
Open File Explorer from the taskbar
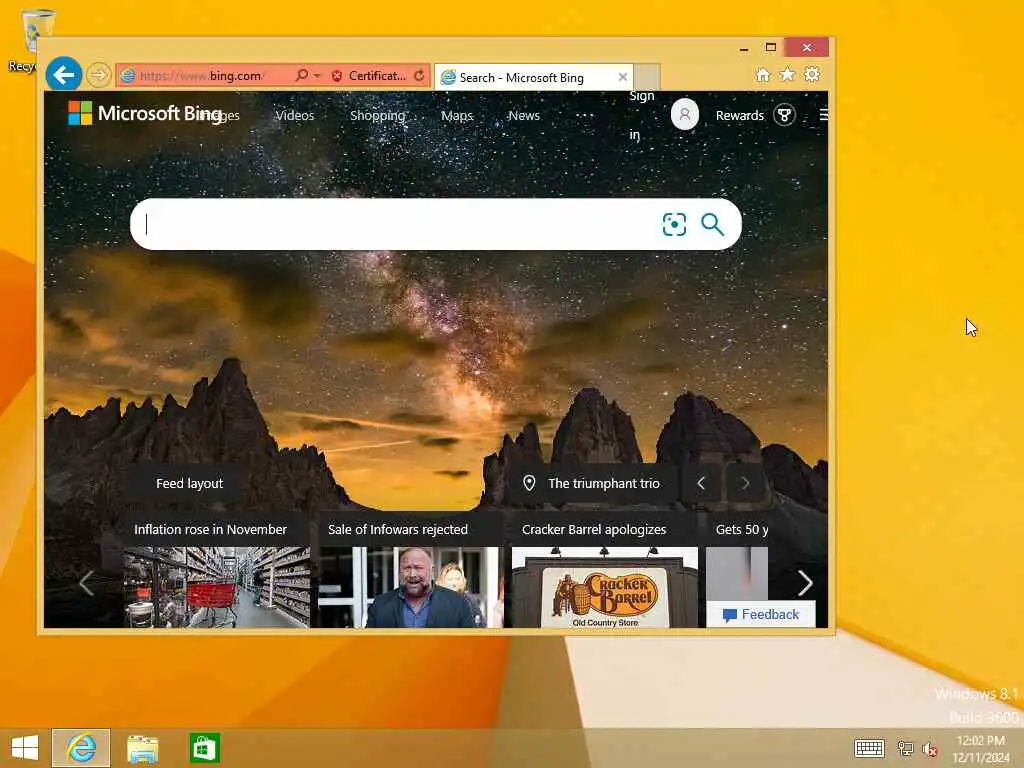click(142, 748)
